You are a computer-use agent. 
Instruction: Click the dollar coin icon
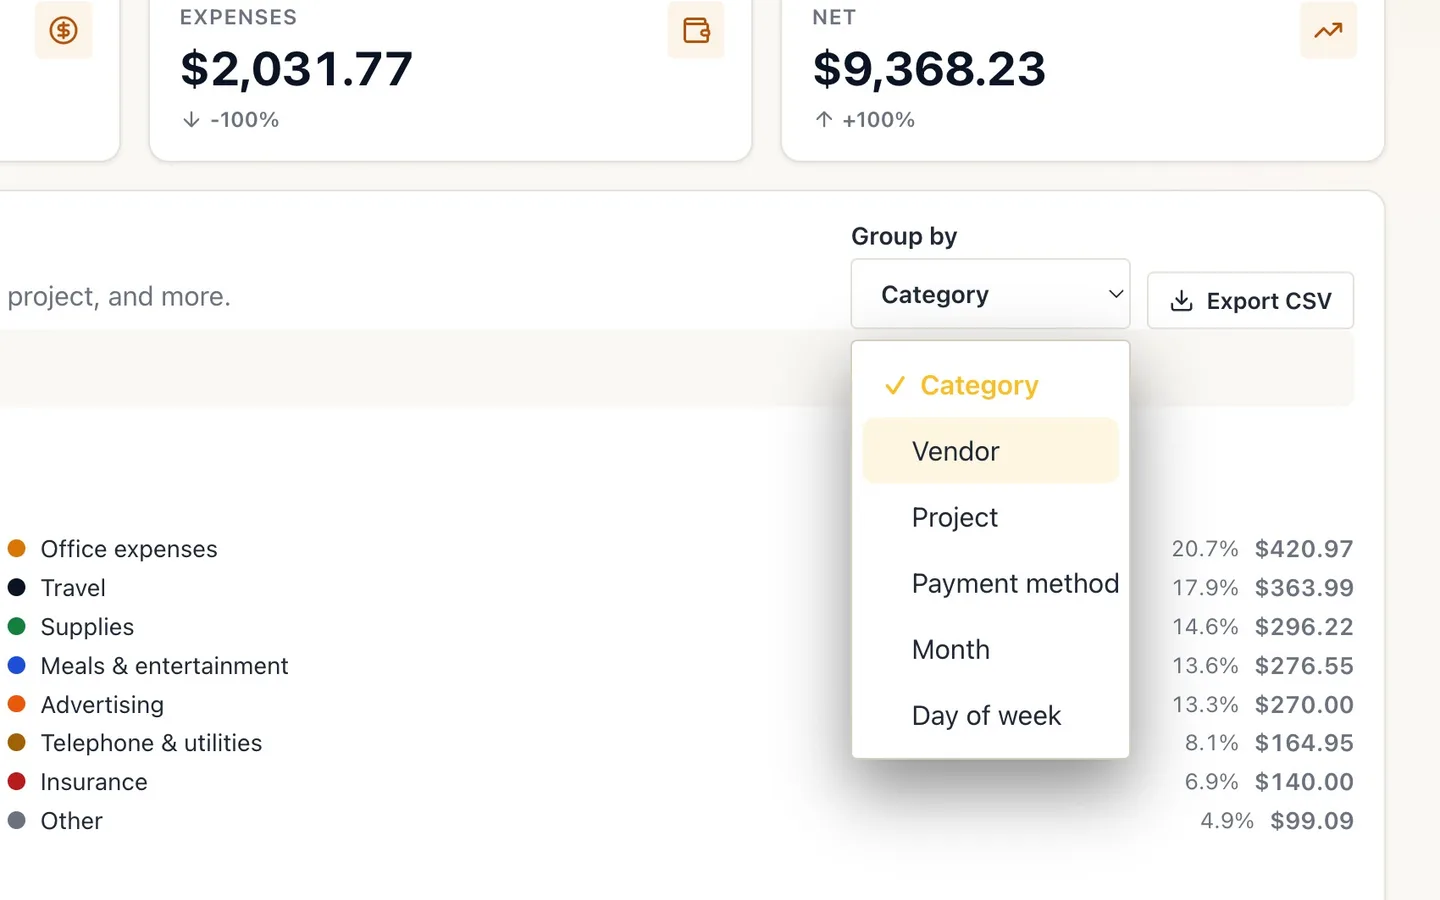[x=63, y=30]
